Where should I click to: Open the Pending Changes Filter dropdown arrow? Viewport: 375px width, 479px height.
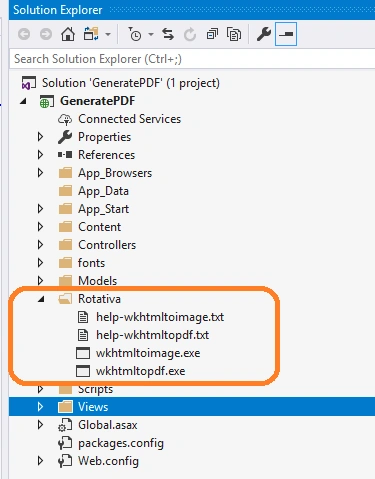coord(151,34)
